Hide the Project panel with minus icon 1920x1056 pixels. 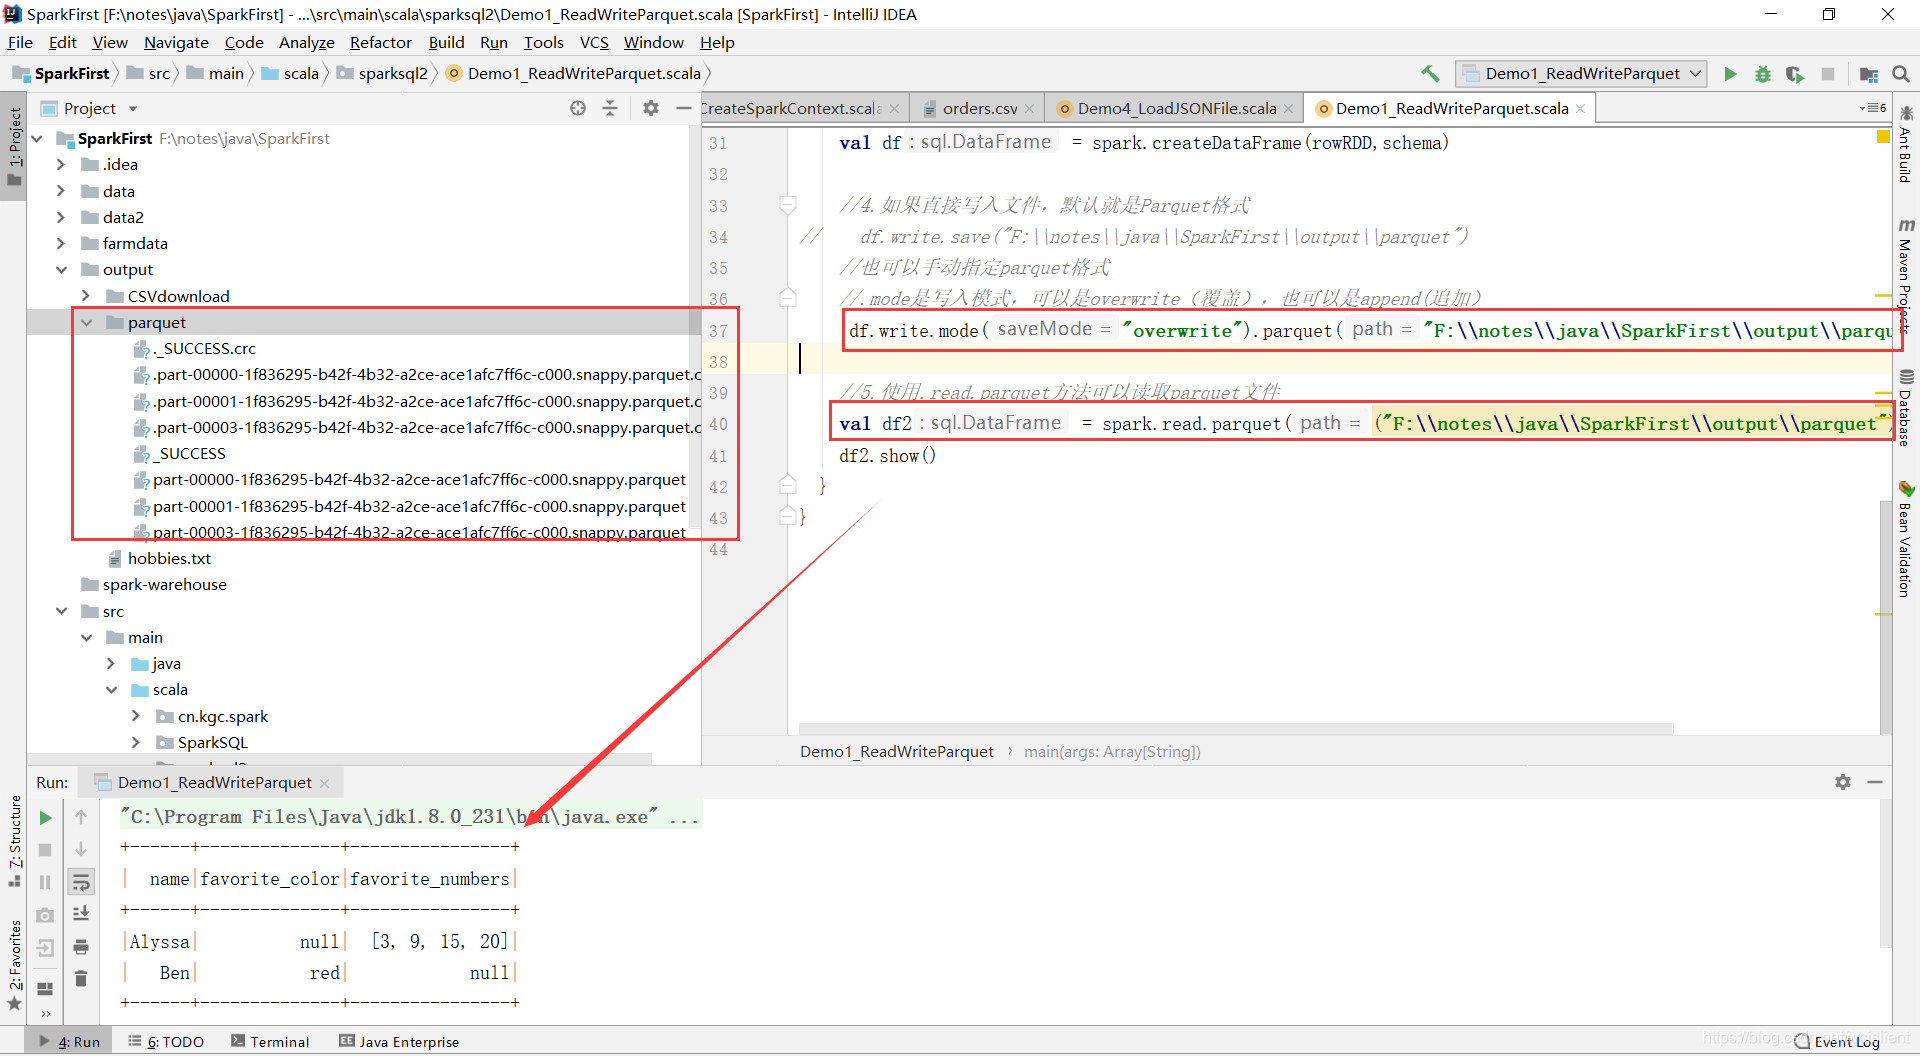click(684, 108)
